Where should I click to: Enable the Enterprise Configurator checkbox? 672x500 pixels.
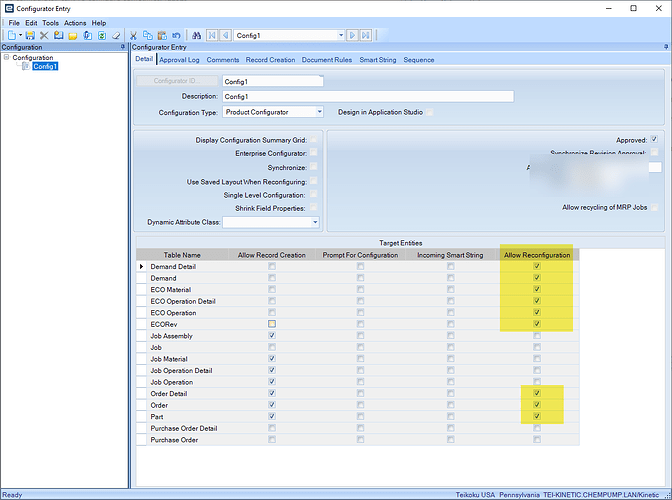(x=314, y=152)
